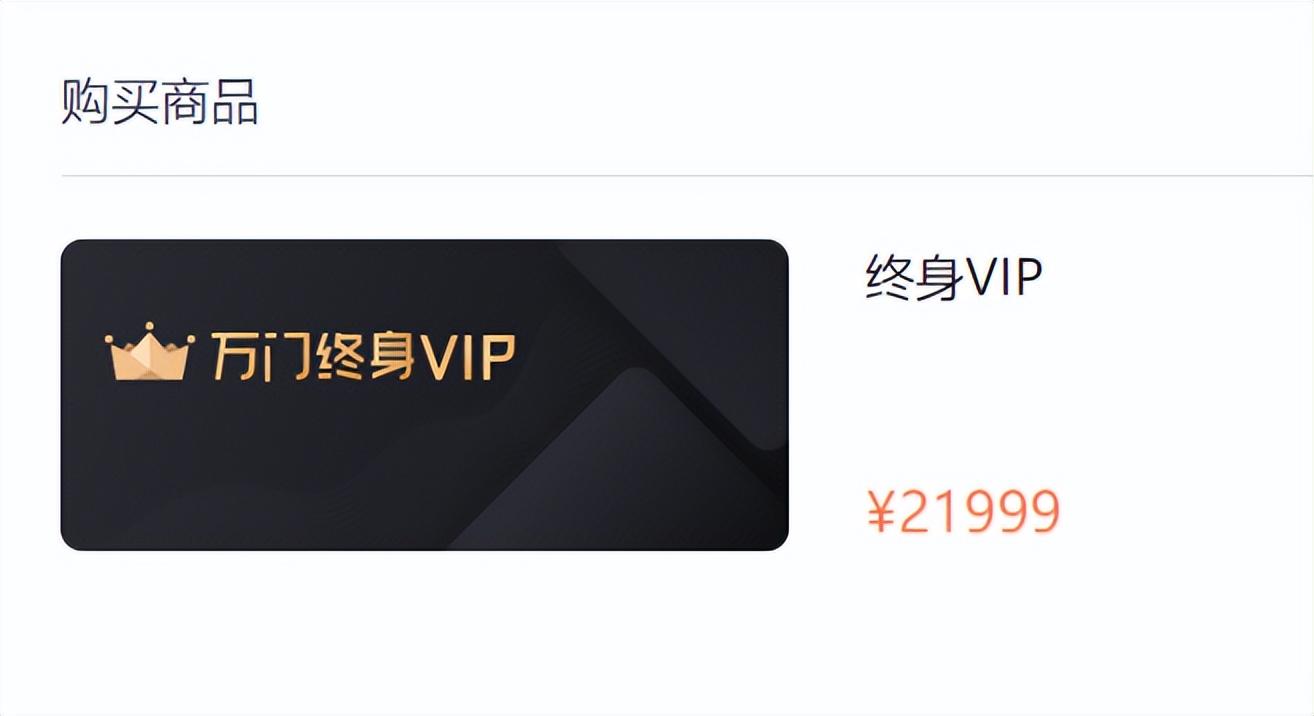Click the 购买 characters in the heading
The height and width of the screenshot is (716, 1314).
click(x=110, y=102)
